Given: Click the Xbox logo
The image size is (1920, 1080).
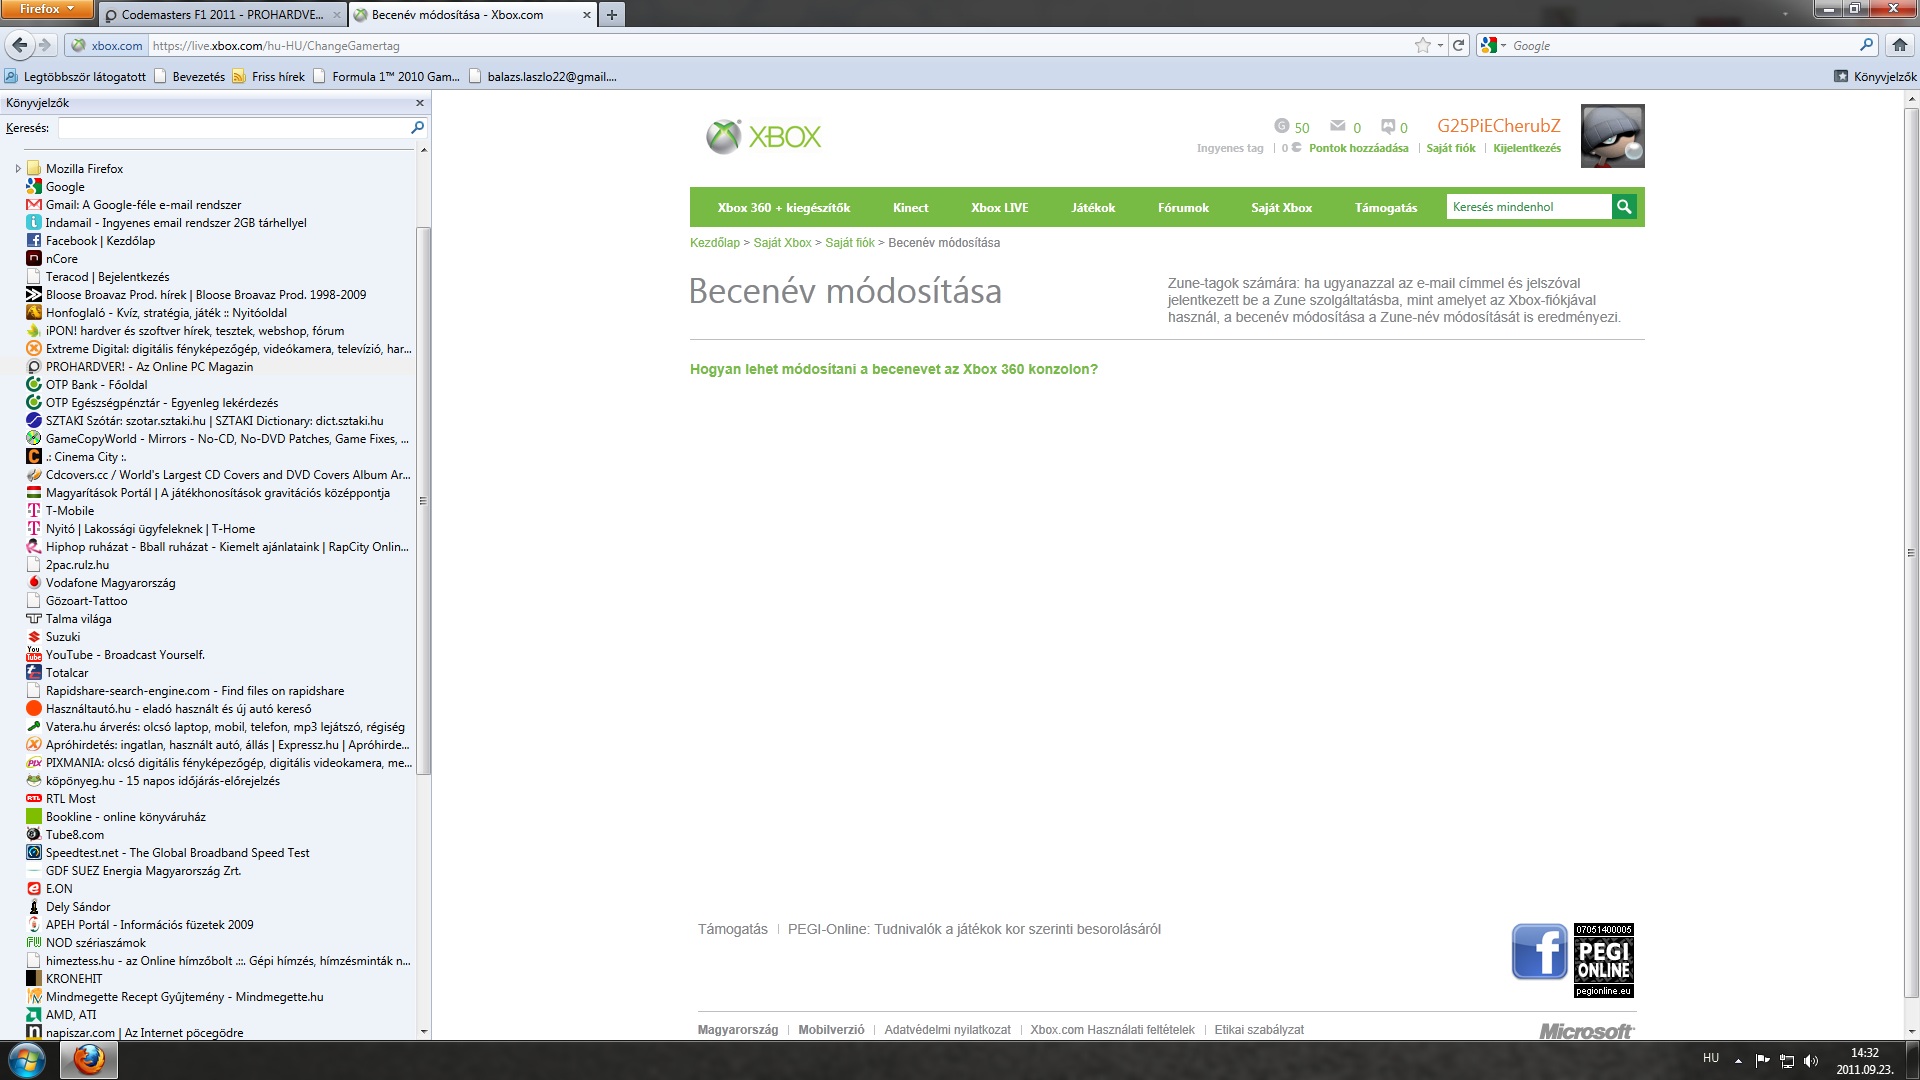Looking at the screenshot, I should pos(764,136).
